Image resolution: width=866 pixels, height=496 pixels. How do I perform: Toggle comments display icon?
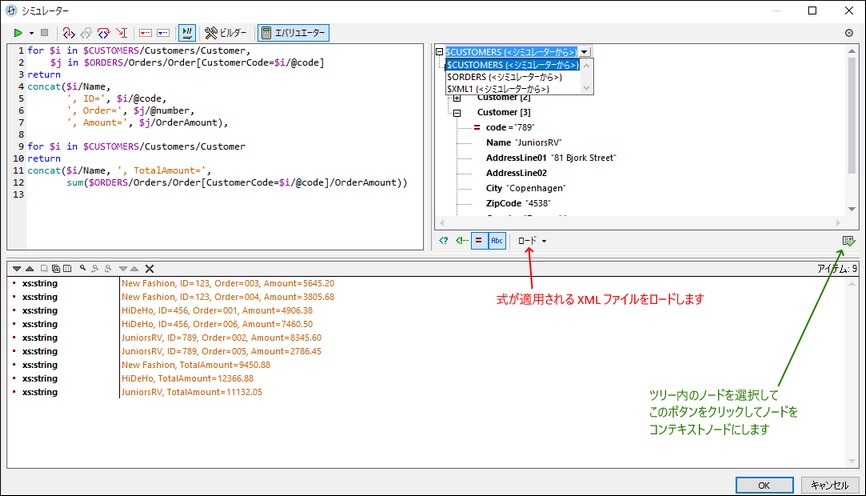point(462,241)
